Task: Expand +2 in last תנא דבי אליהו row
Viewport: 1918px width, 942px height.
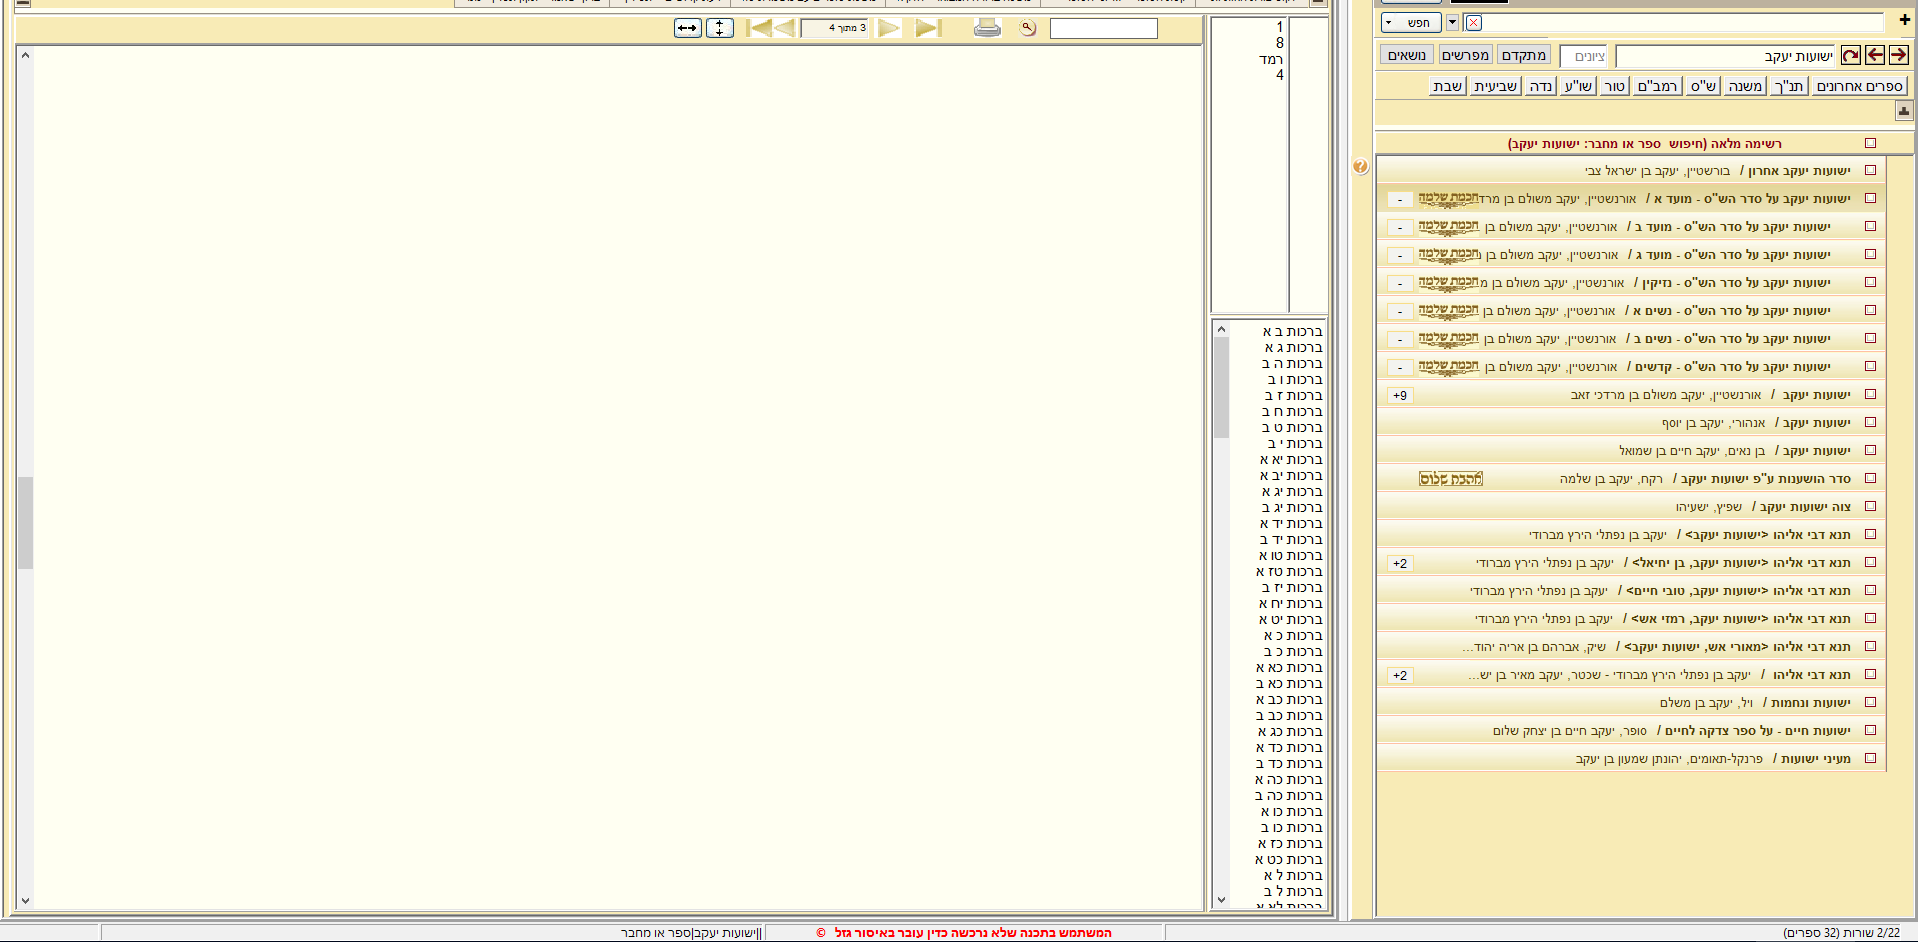Action: tap(1400, 675)
